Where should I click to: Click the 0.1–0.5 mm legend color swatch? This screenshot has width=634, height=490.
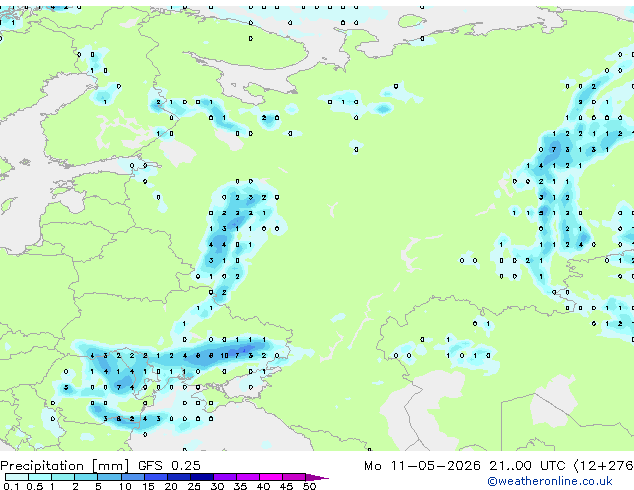17,477
